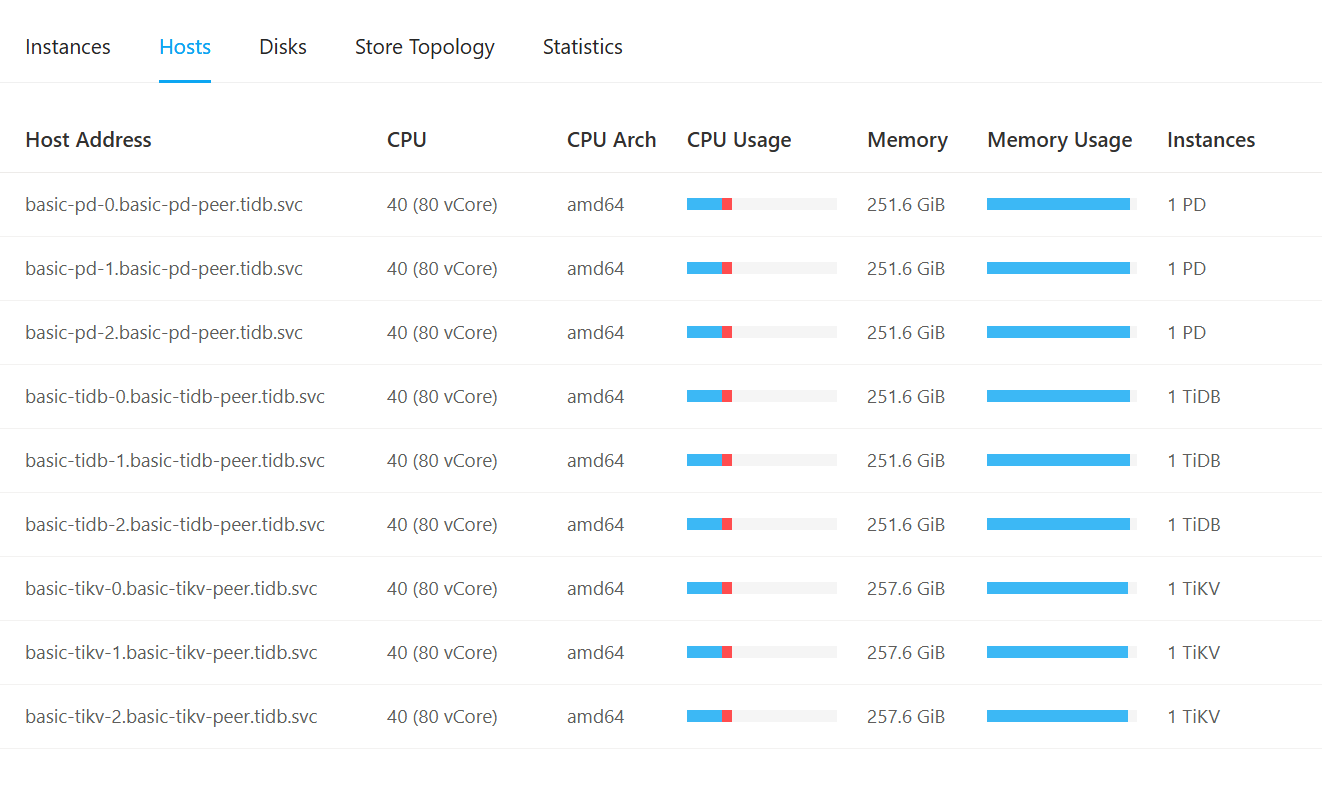This screenshot has width=1322, height=795.
Task: Click CPU usage bar for basic-pd-0
Action: pos(761,204)
